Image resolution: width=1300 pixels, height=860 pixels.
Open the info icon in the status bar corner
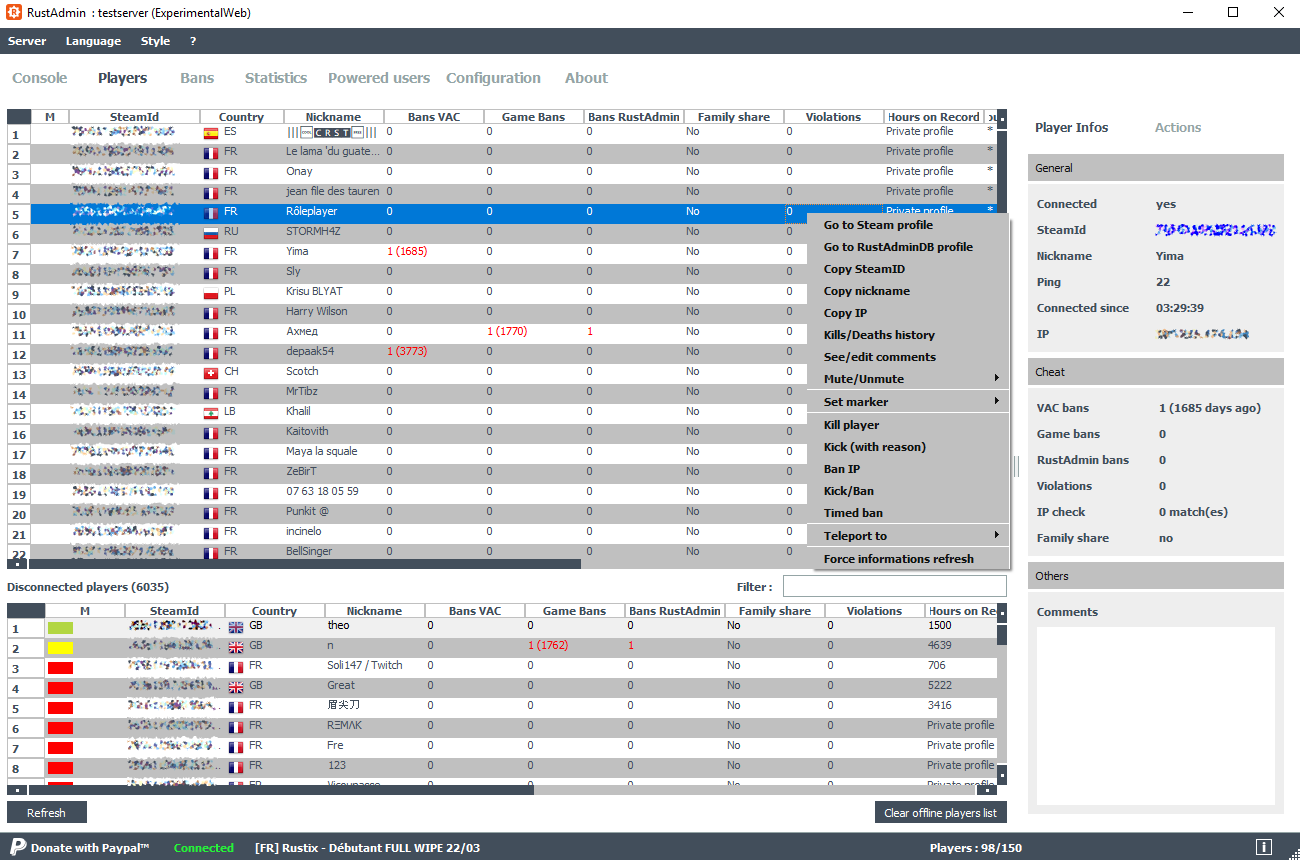tap(1264, 847)
